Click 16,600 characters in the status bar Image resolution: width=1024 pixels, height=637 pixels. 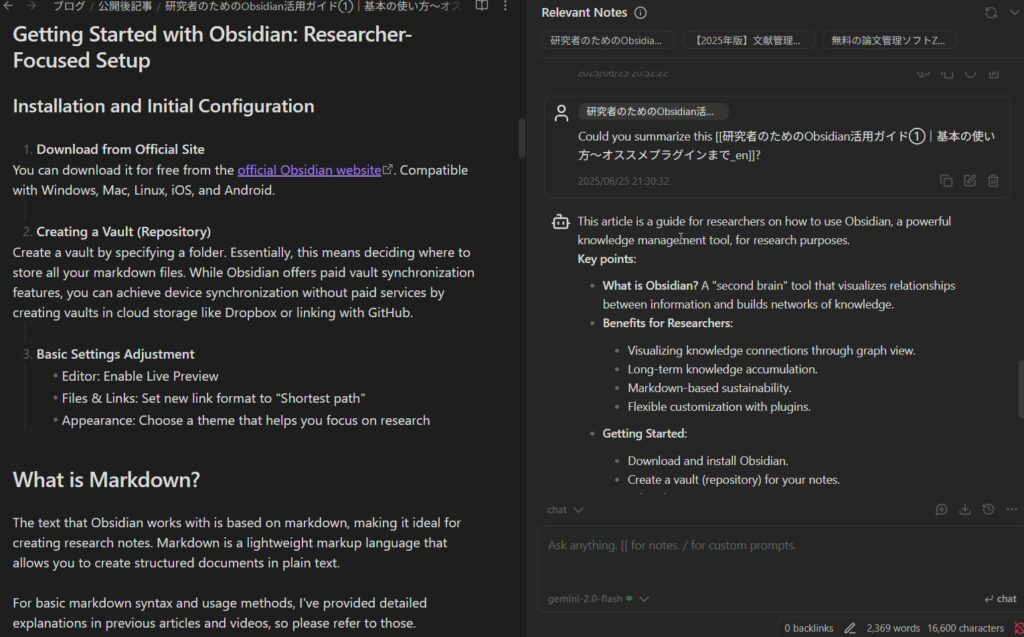click(x=965, y=628)
